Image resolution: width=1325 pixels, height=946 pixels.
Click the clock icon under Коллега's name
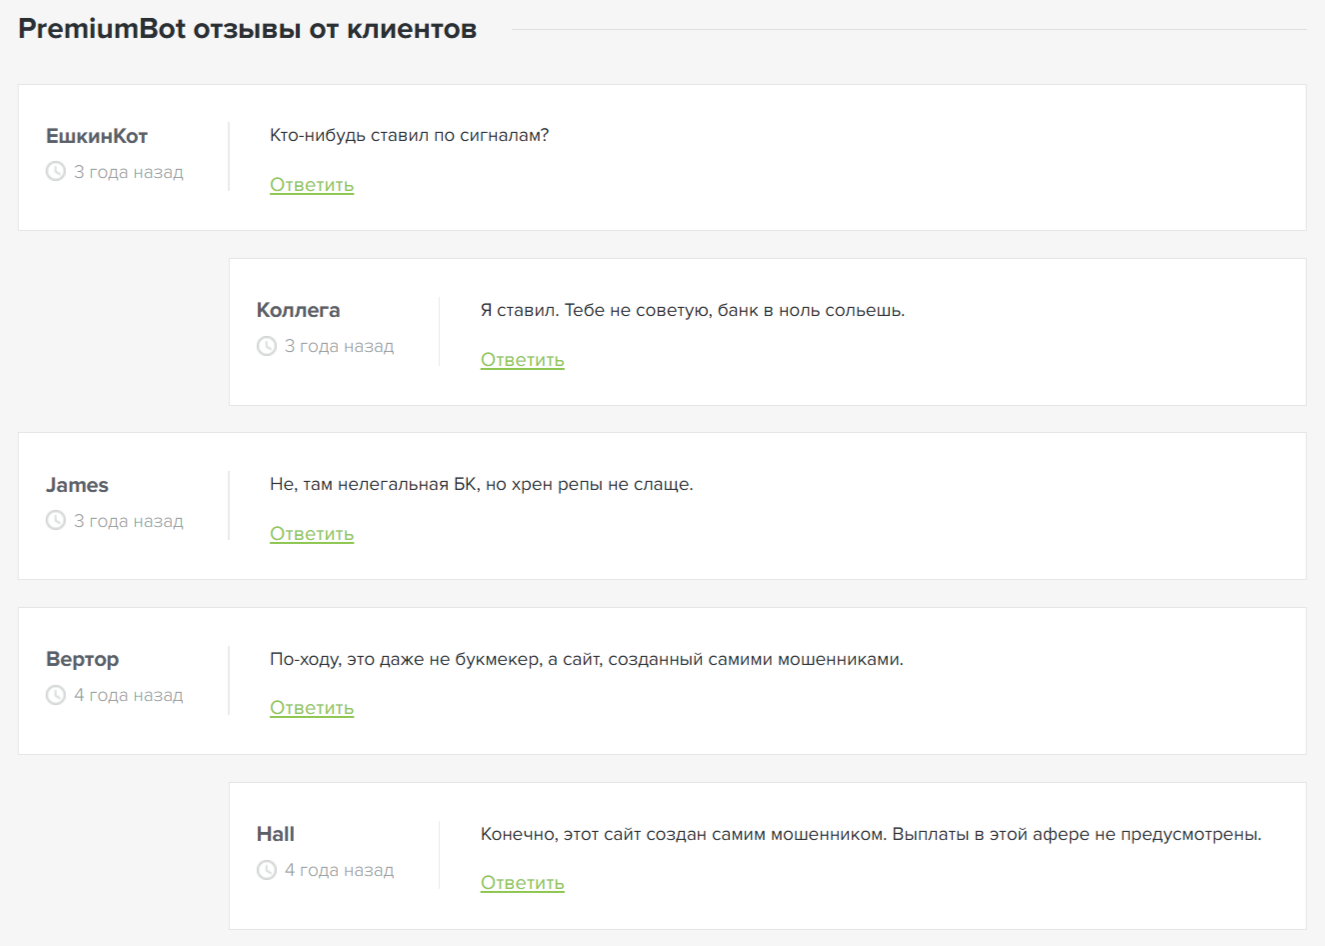click(267, 346)
